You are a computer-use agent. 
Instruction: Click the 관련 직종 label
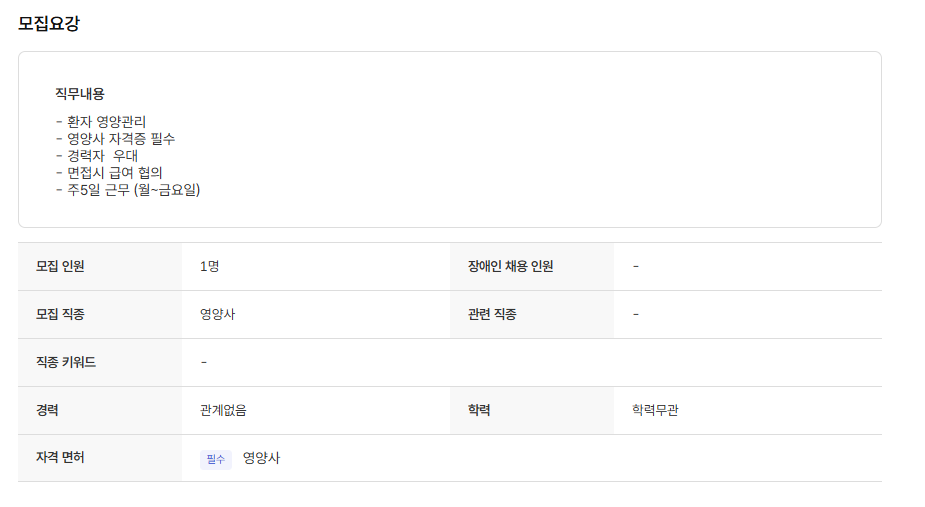pos(492,314)
